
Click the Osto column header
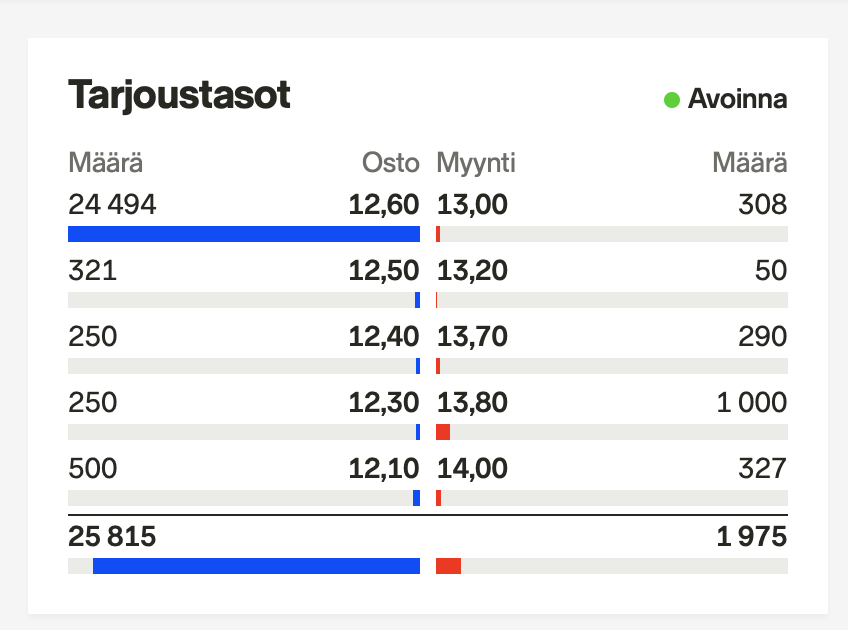390,163
